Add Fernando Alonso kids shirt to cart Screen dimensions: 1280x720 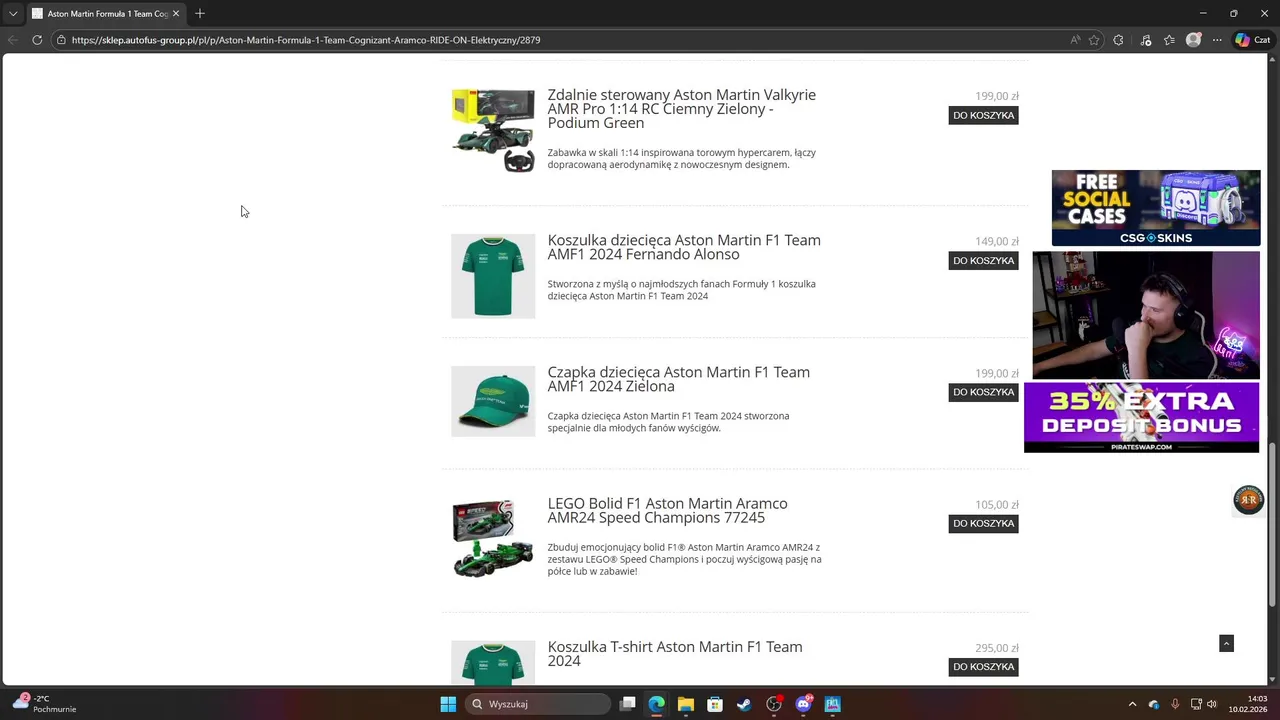pyautogui.click(x=983, y=260)
